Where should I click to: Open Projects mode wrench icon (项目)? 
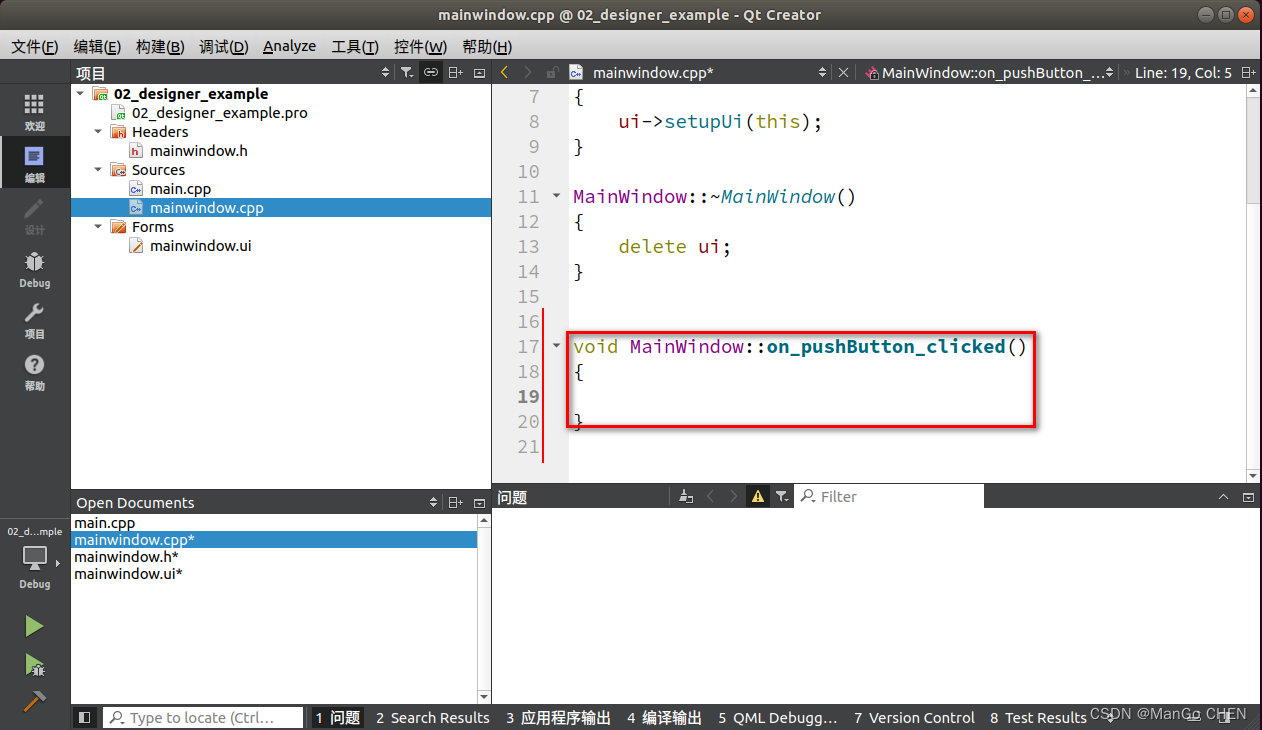point(34,321)
